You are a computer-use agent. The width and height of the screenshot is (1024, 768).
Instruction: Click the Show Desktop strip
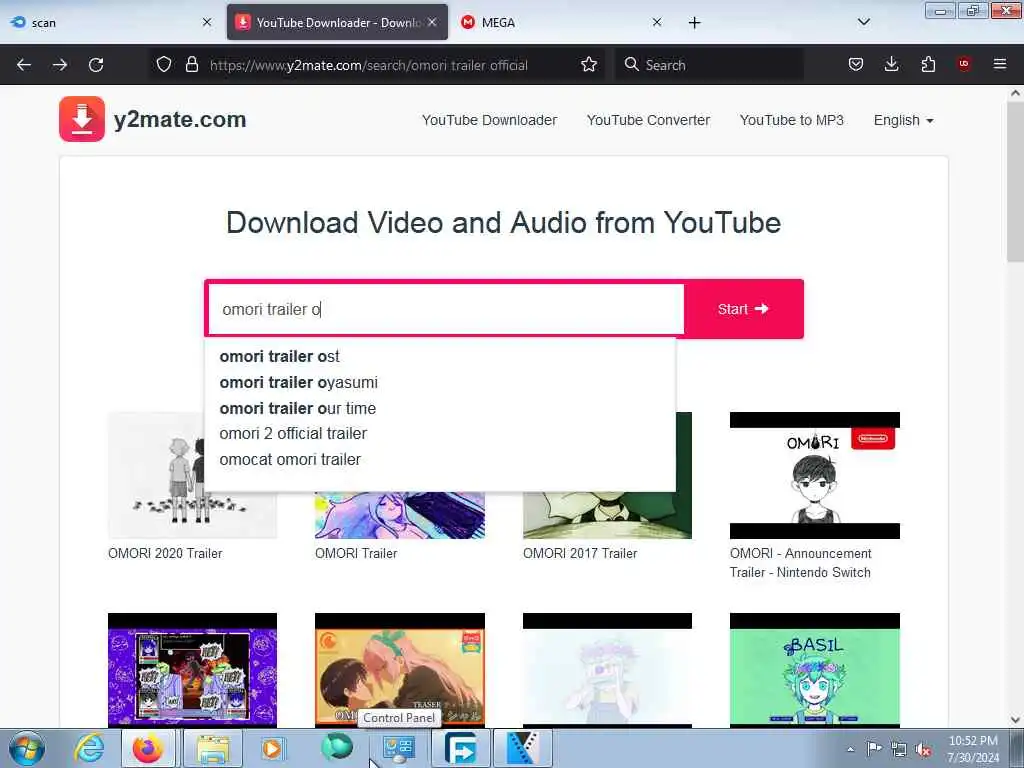pyautogui.click(x=1017, y=748)
